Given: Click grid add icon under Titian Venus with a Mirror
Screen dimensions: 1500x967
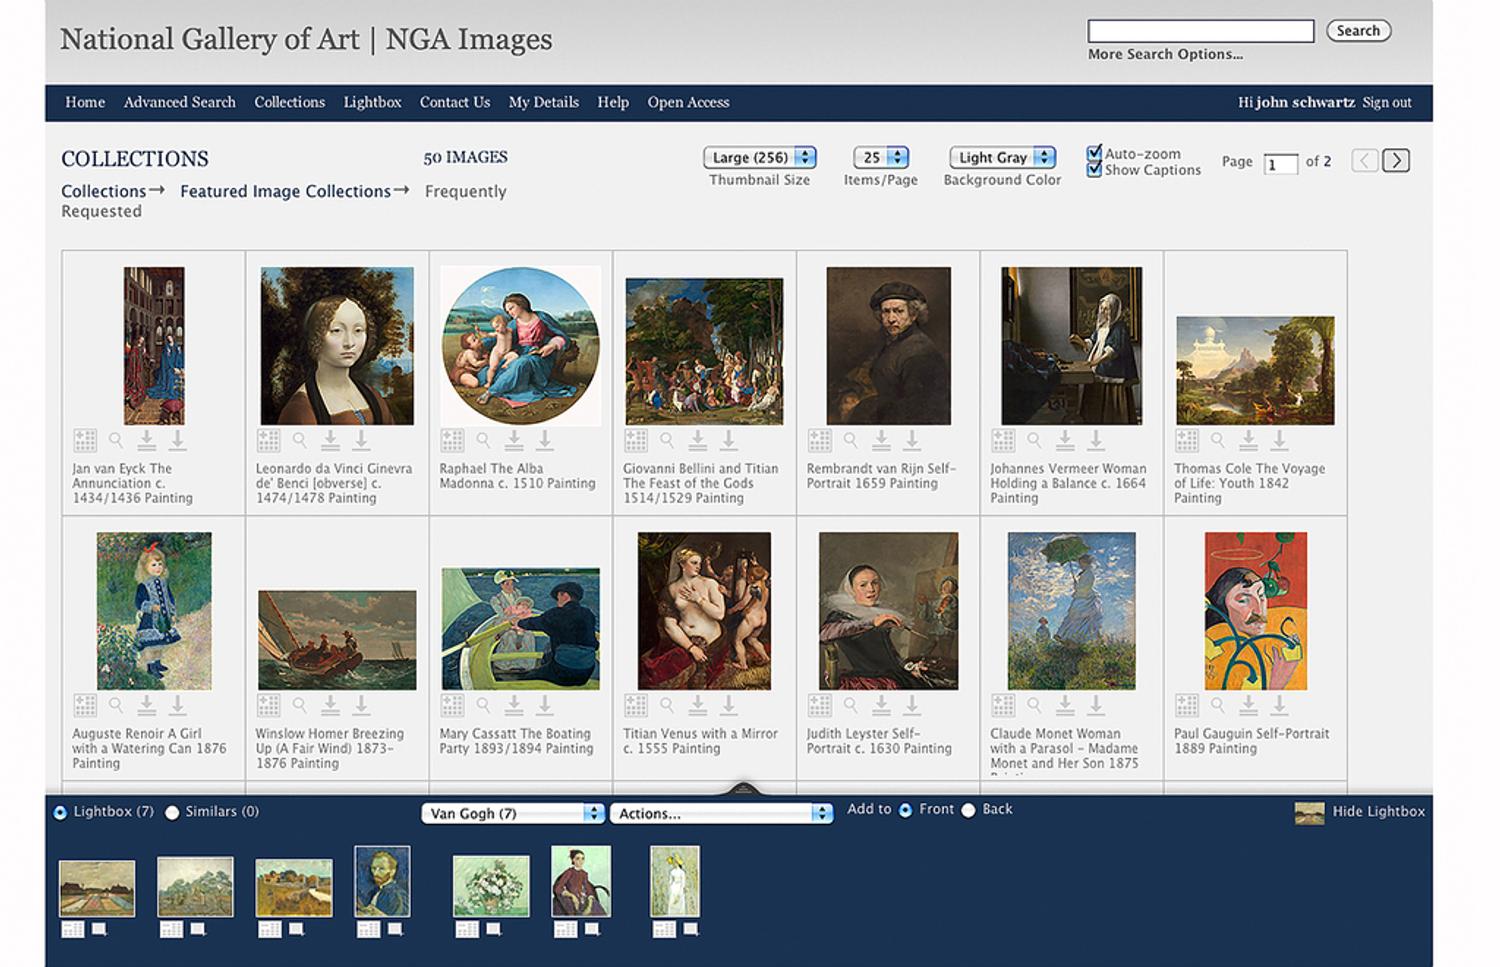Looking at the screenshot, I should pos(636,706).
